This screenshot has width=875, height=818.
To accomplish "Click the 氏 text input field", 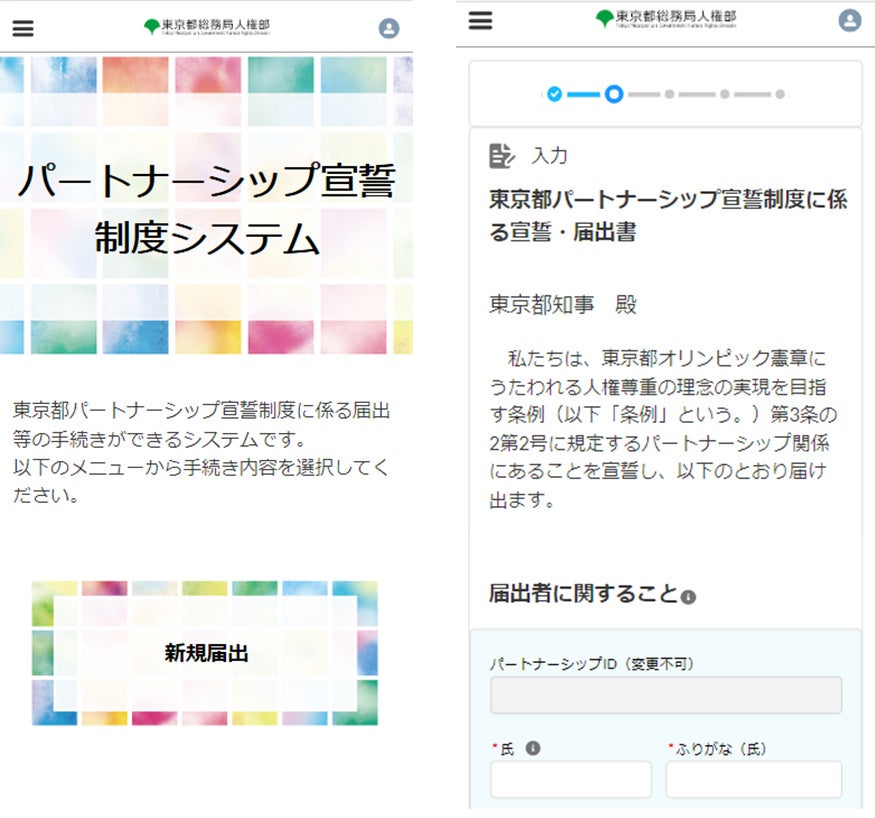I will point(571,778).
